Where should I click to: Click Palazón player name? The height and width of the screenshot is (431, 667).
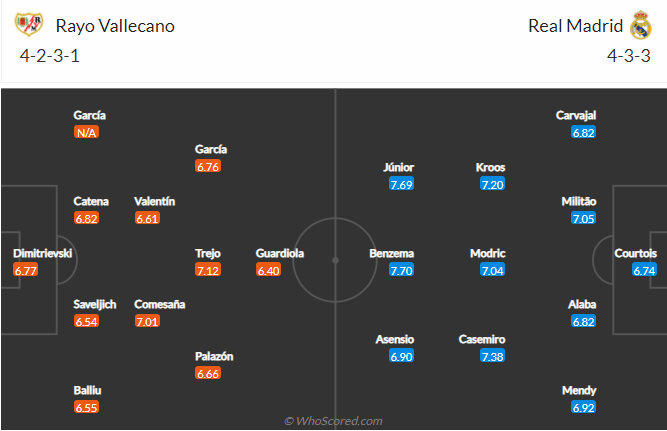tap(214, 356)
